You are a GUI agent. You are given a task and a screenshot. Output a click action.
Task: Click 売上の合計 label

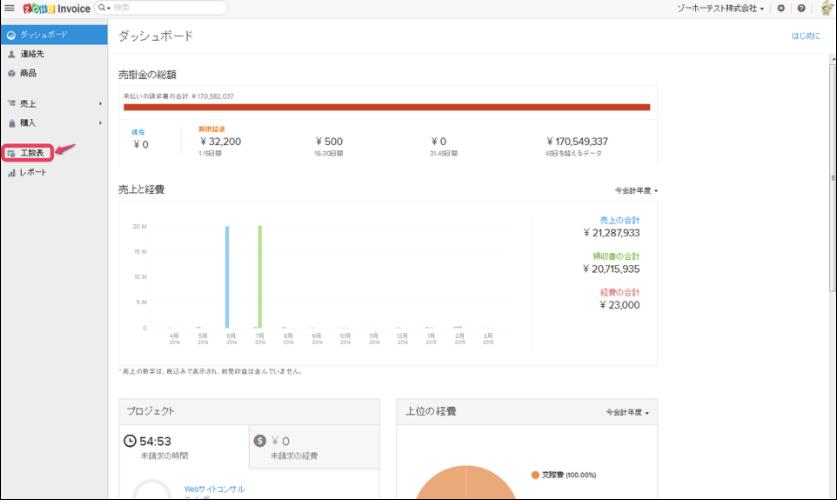[x=619, y=220]
